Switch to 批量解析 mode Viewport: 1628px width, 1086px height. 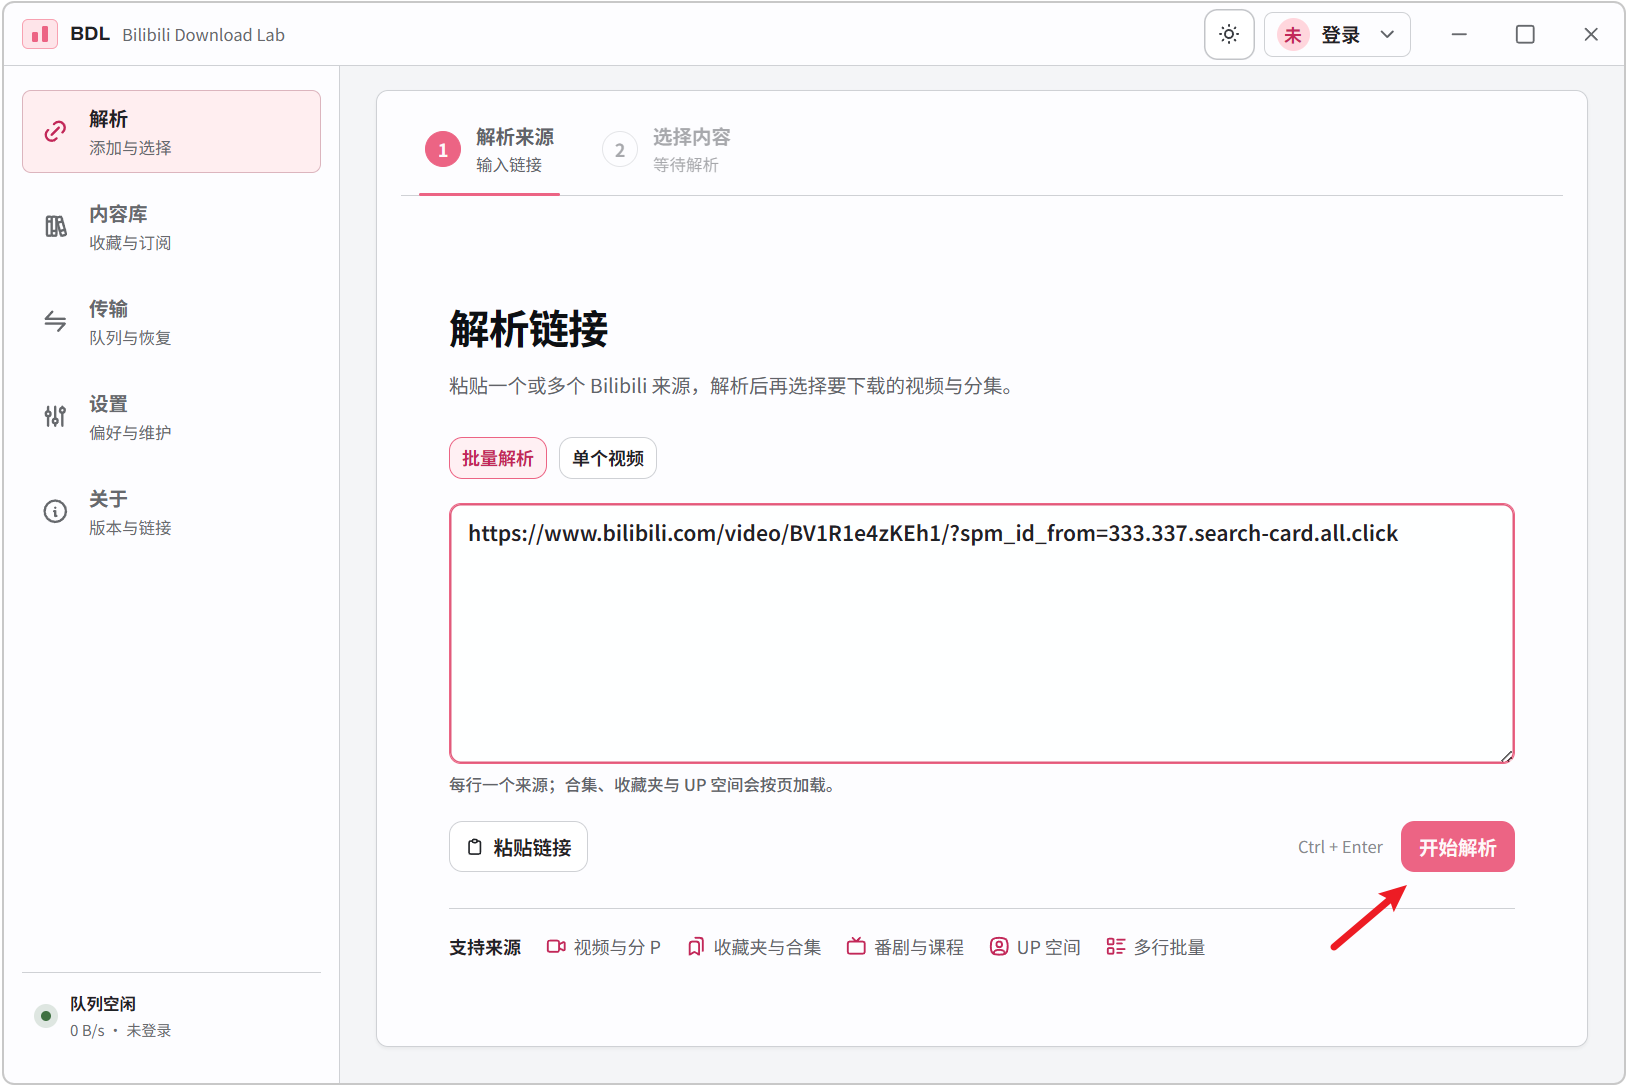pyautogui.click(x=498, y=458)
